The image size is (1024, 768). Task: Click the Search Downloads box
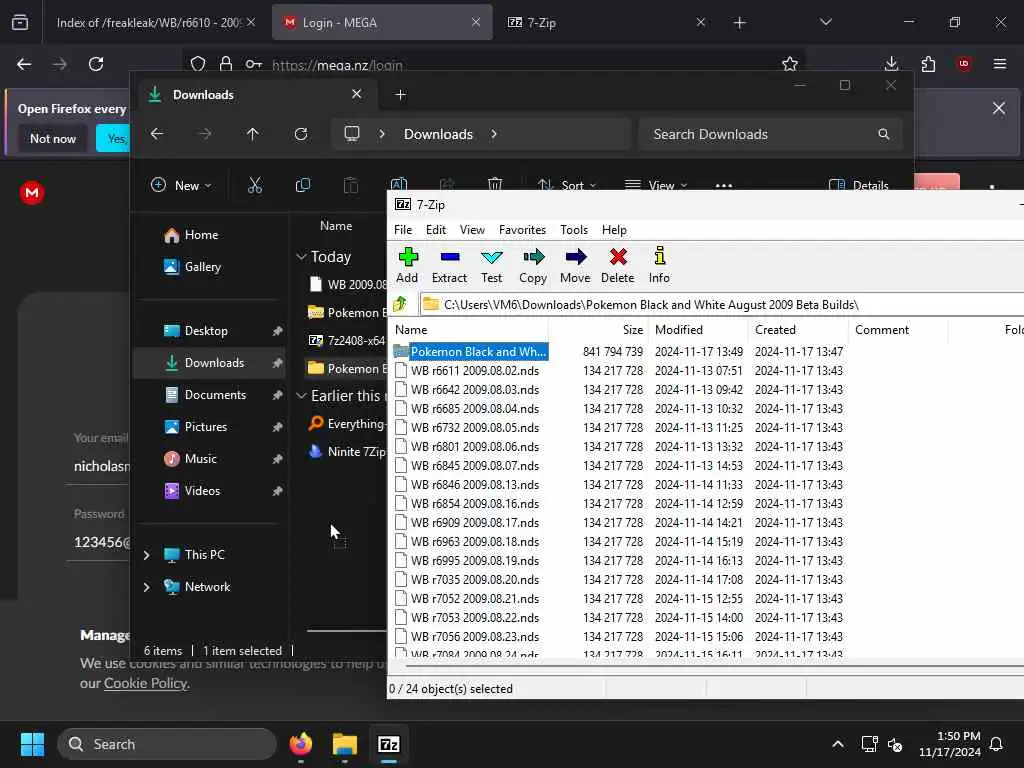click(x=771, y=134)
